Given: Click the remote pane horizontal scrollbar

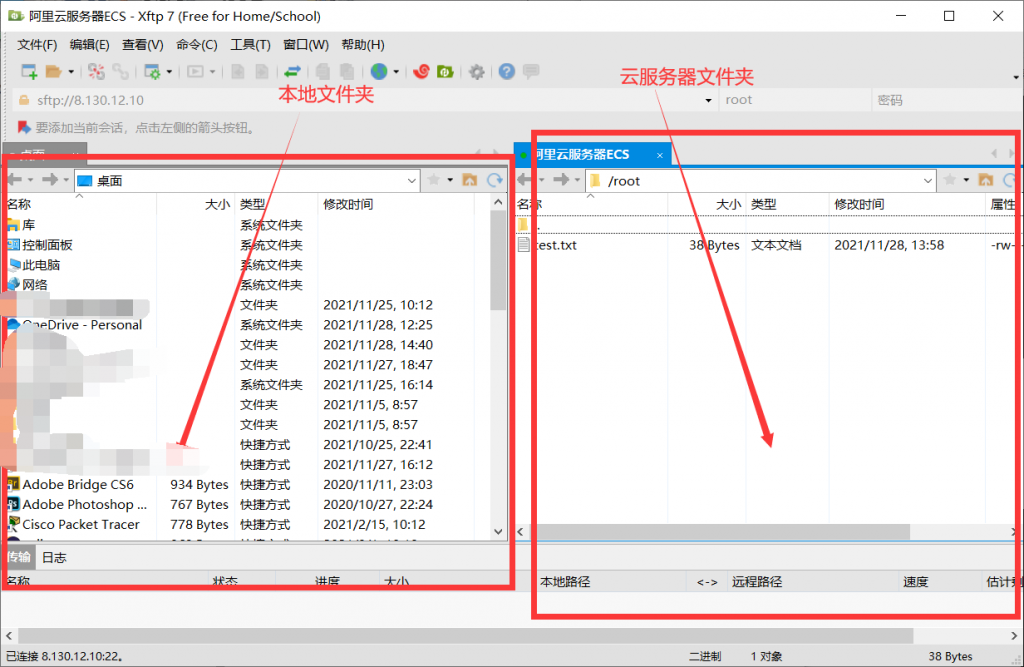Looking at the screenshot, I should 722,532.
